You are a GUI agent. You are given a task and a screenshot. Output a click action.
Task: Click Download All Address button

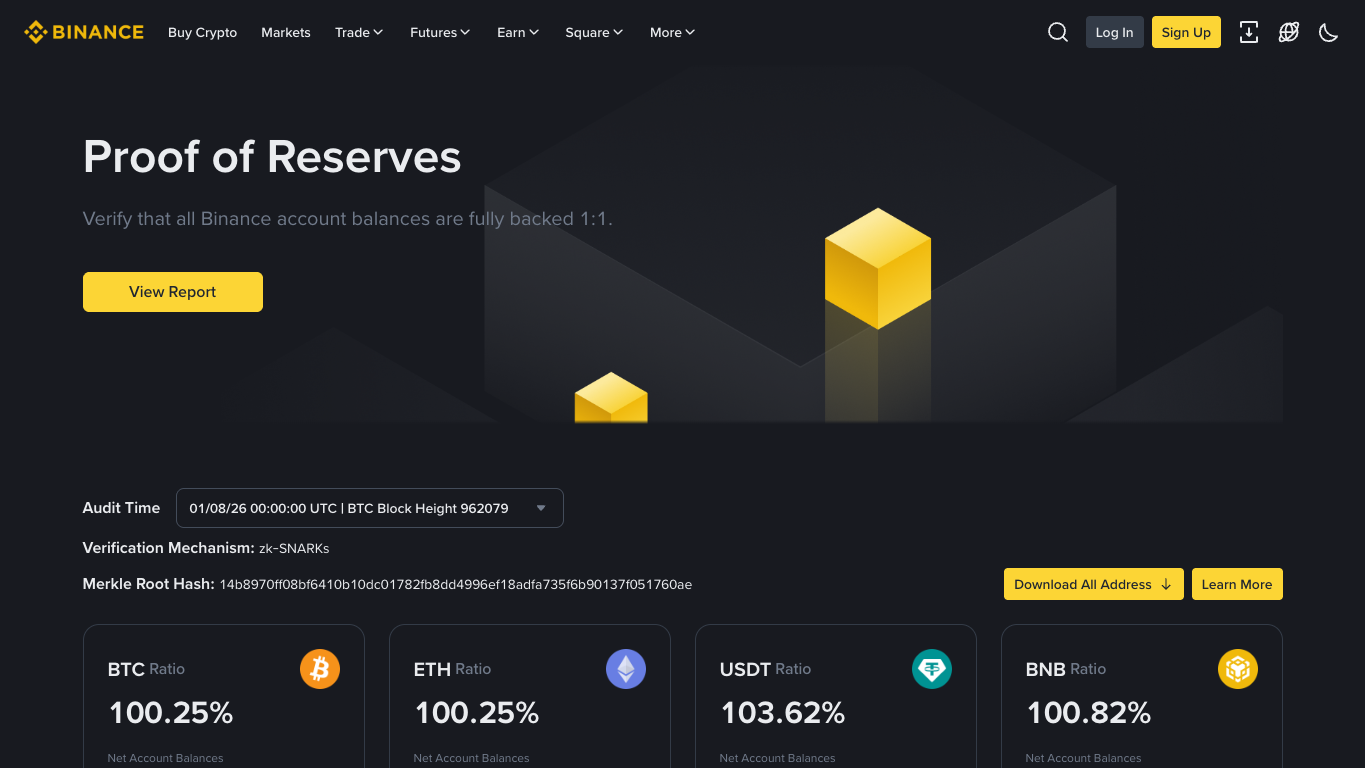(1093, 584)
